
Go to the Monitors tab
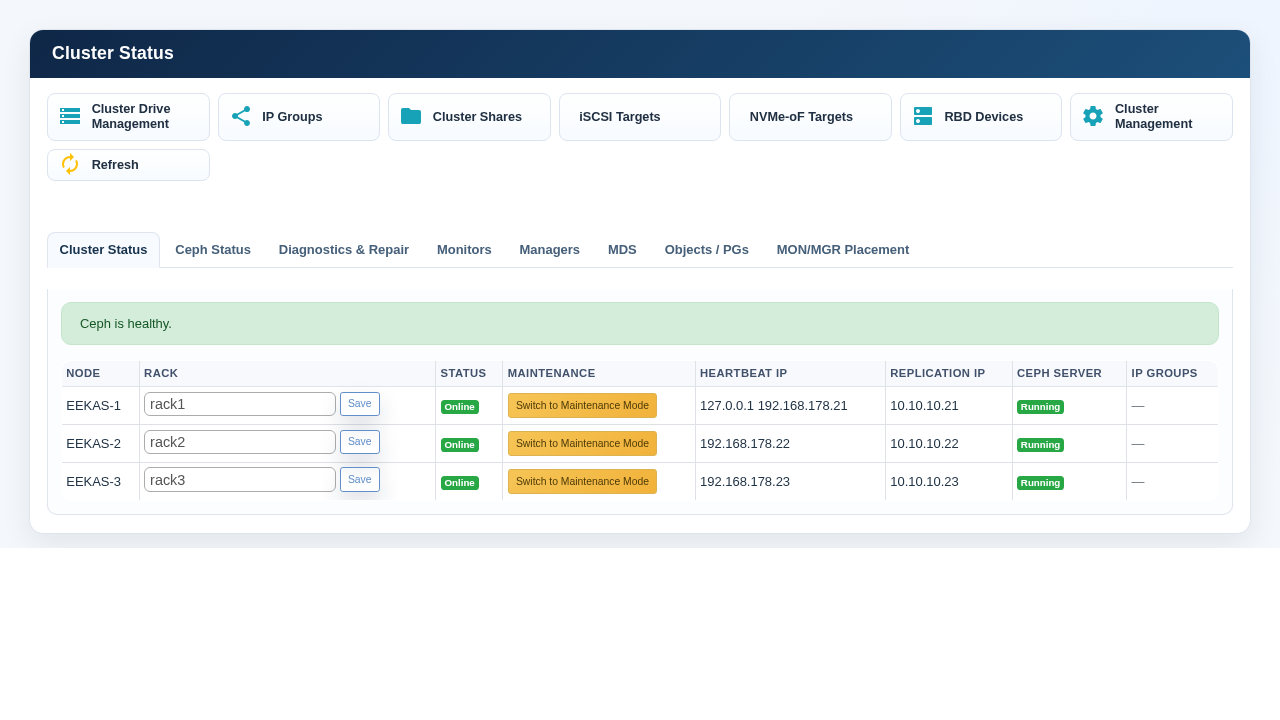coord(464,250)
